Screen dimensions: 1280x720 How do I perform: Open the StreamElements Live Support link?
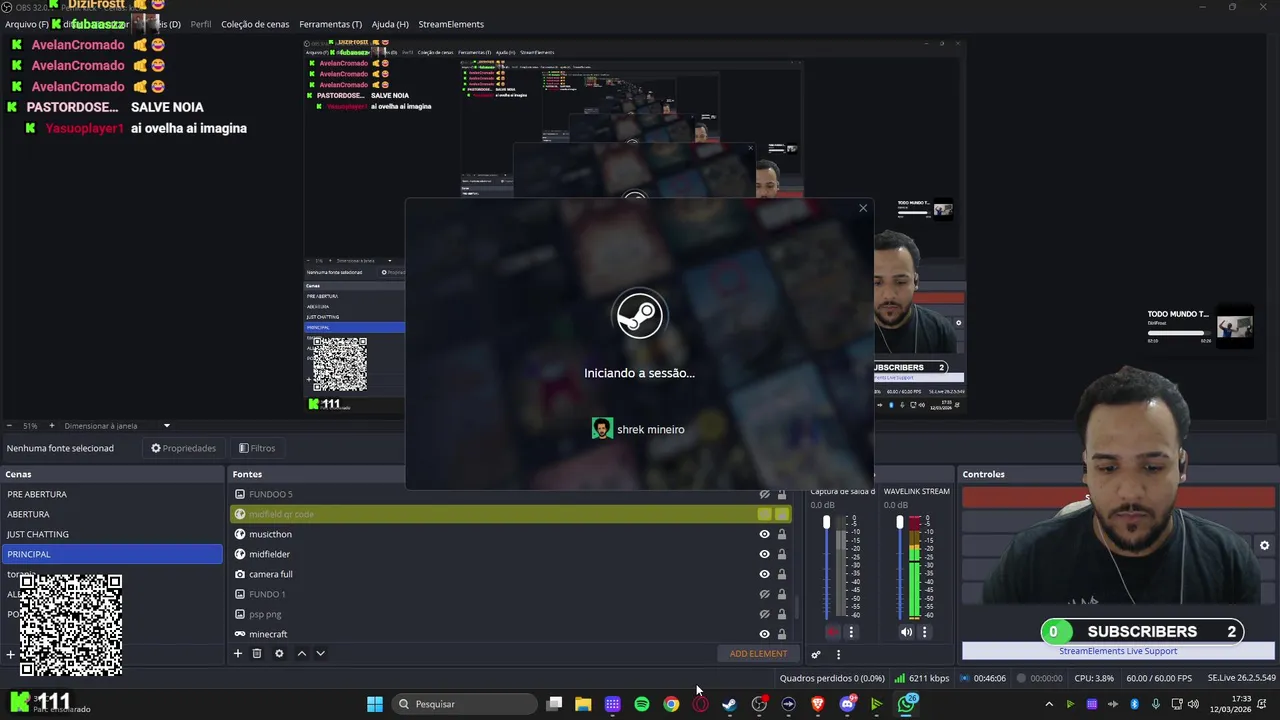[x=1118, y=651]
